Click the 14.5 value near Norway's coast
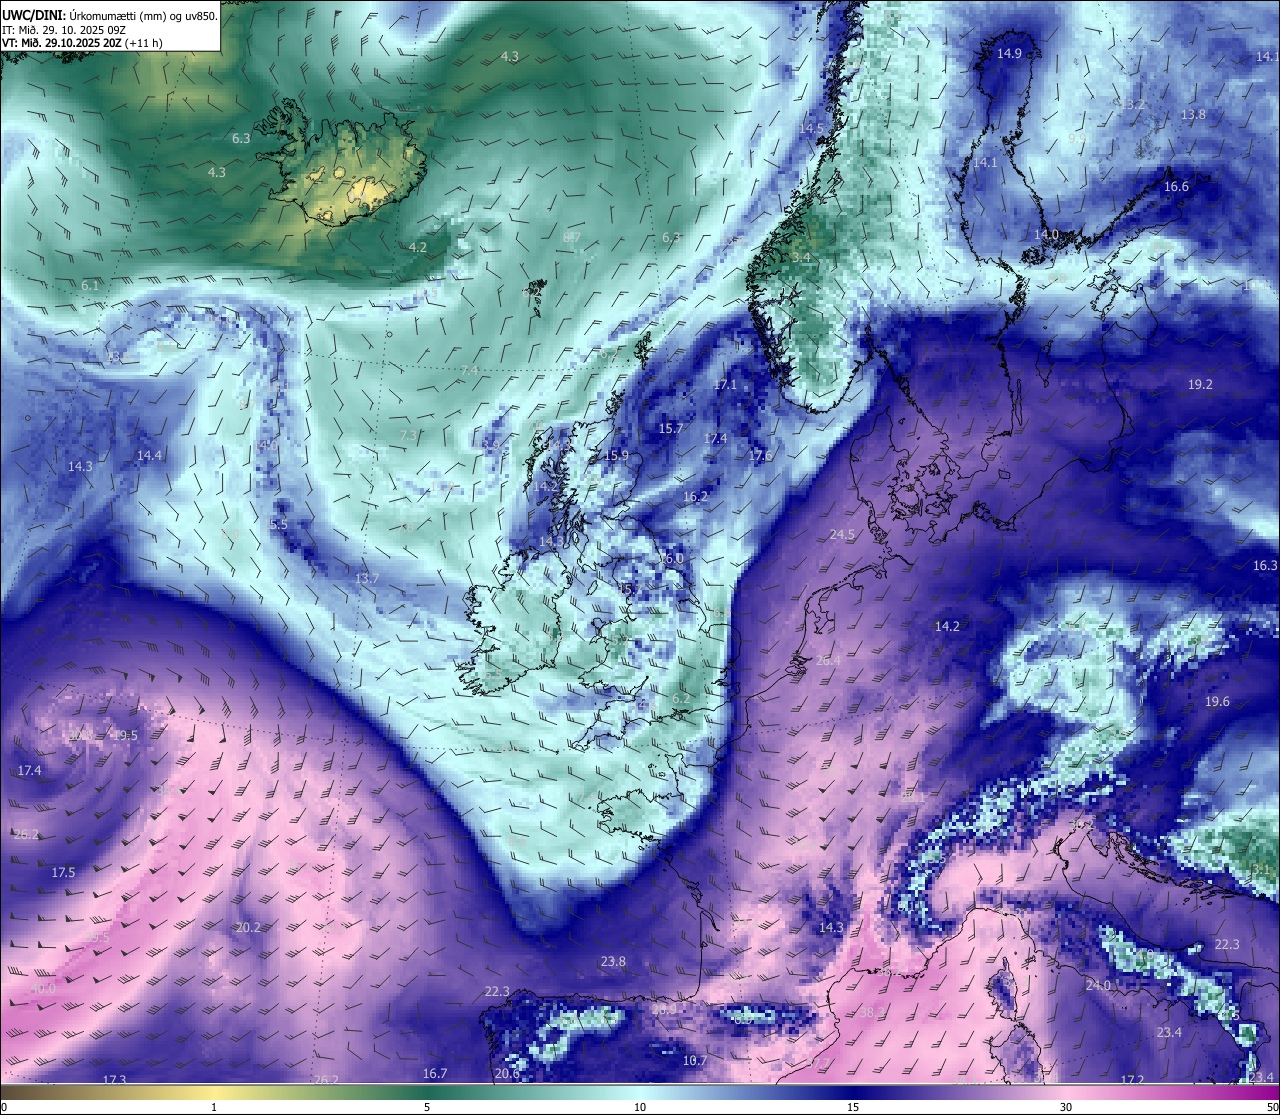 (811, 129)
